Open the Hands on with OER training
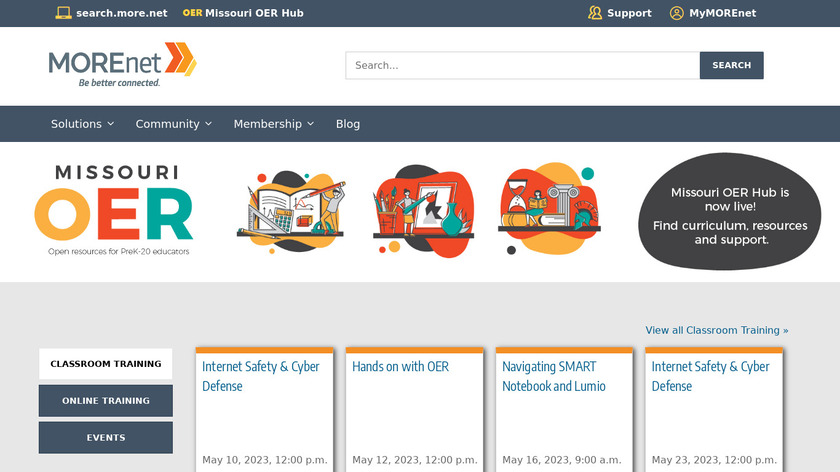Image resolution: width=840 pixels, height=472 pixels. coord(400,367)
